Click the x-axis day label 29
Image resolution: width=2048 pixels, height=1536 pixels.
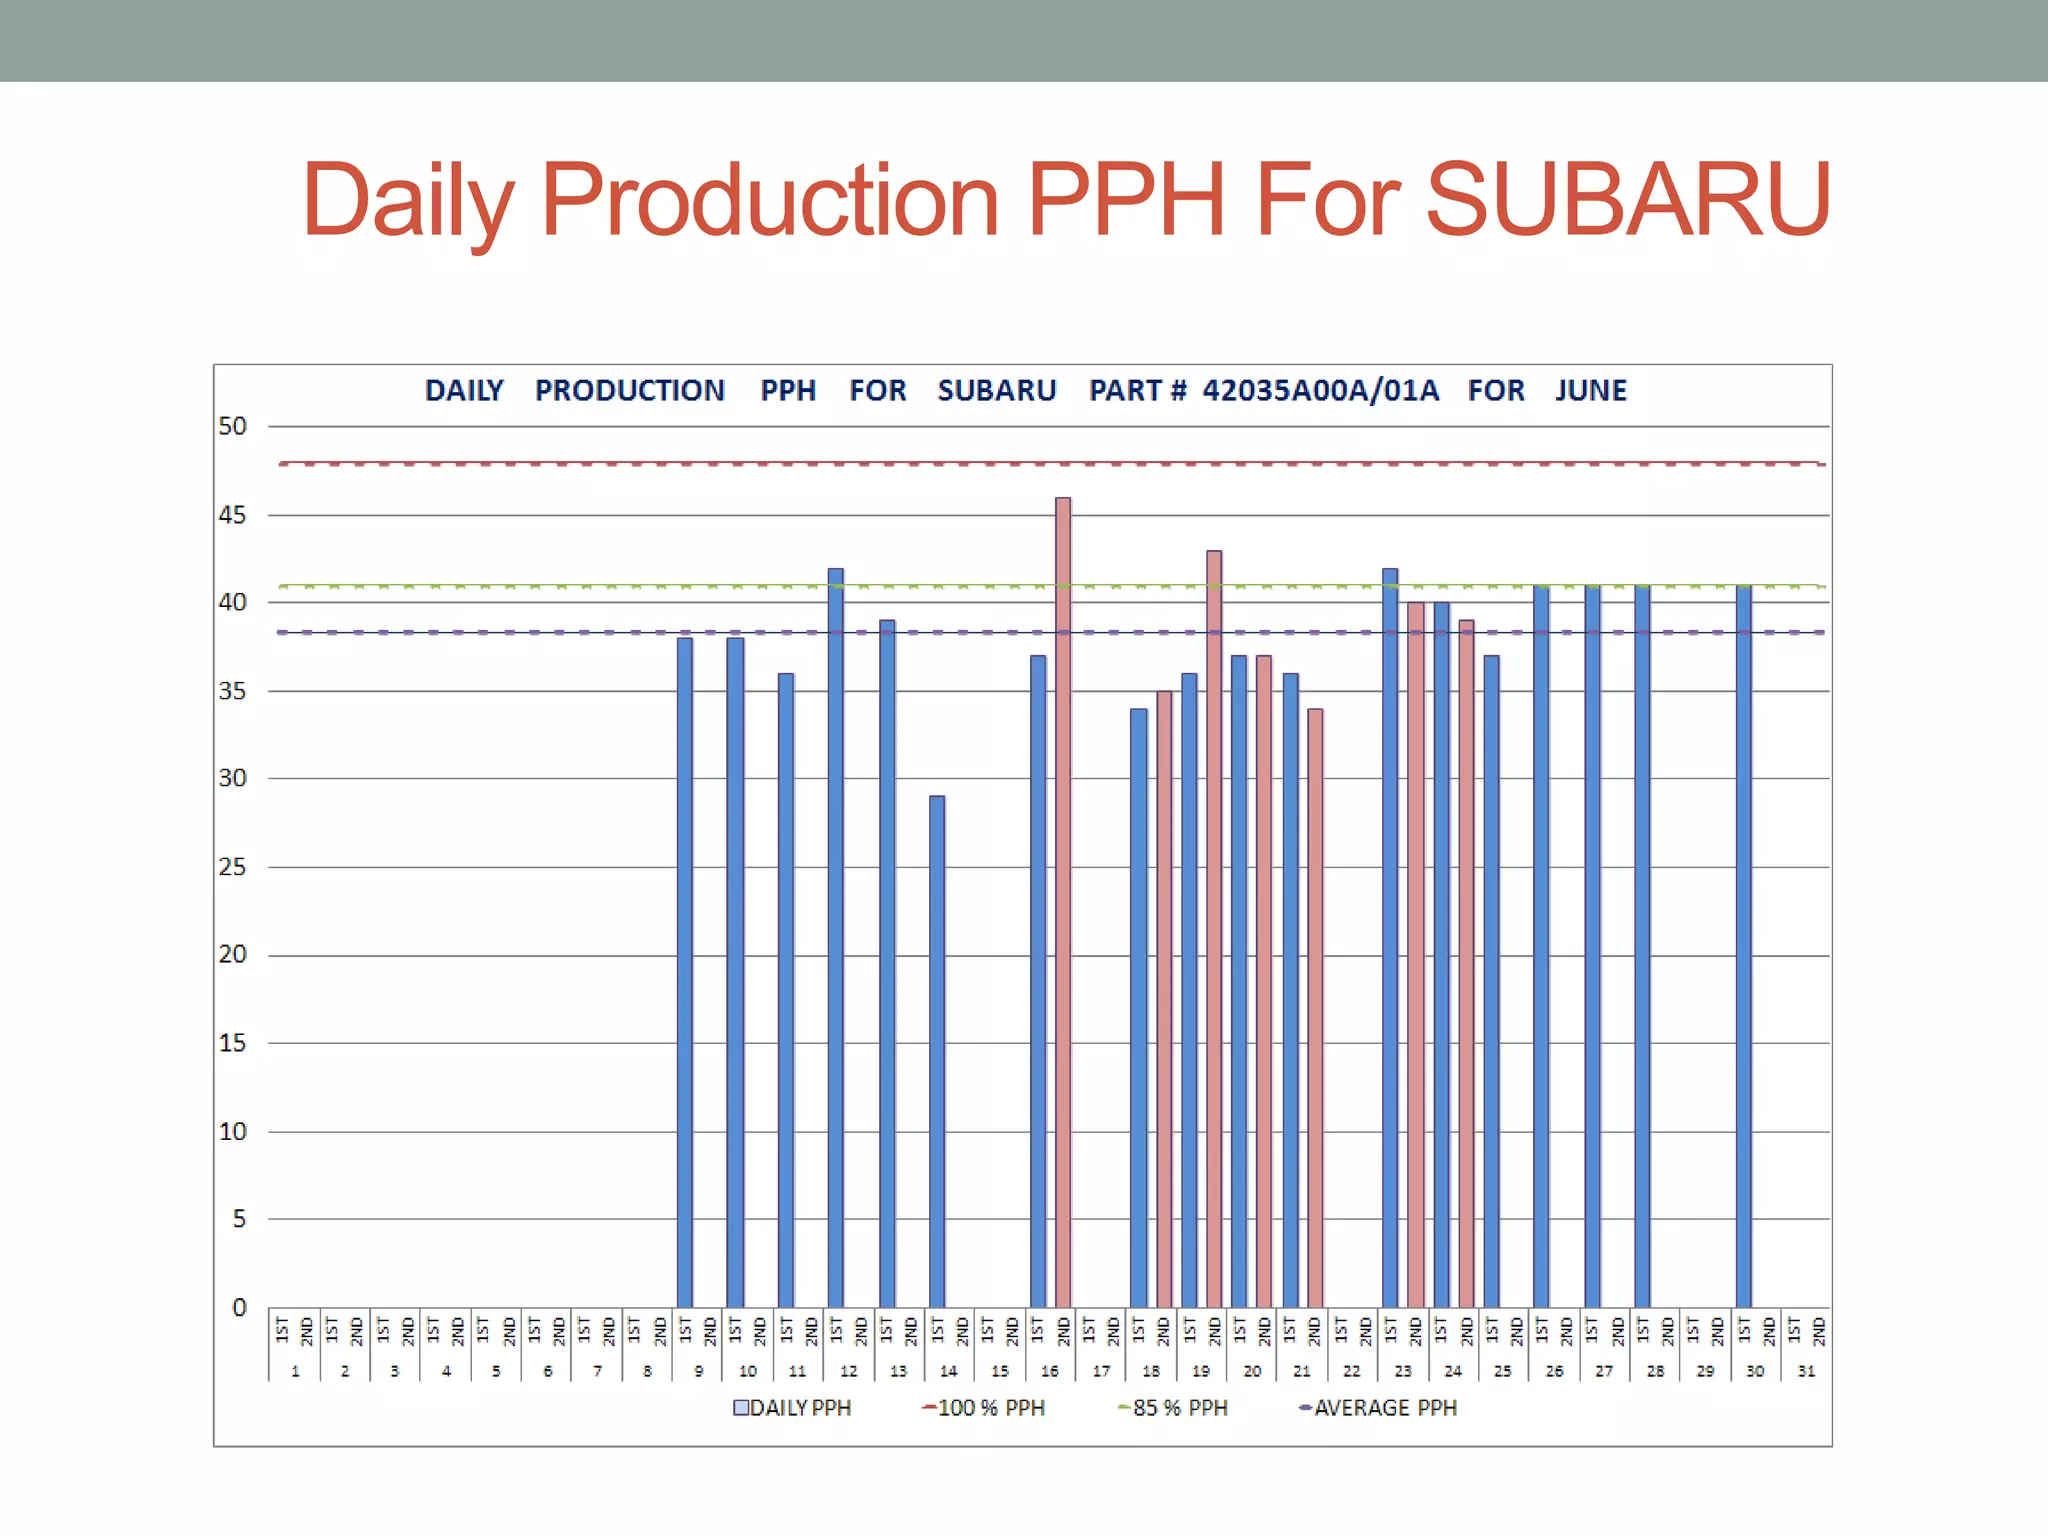coord(1705,1371)
